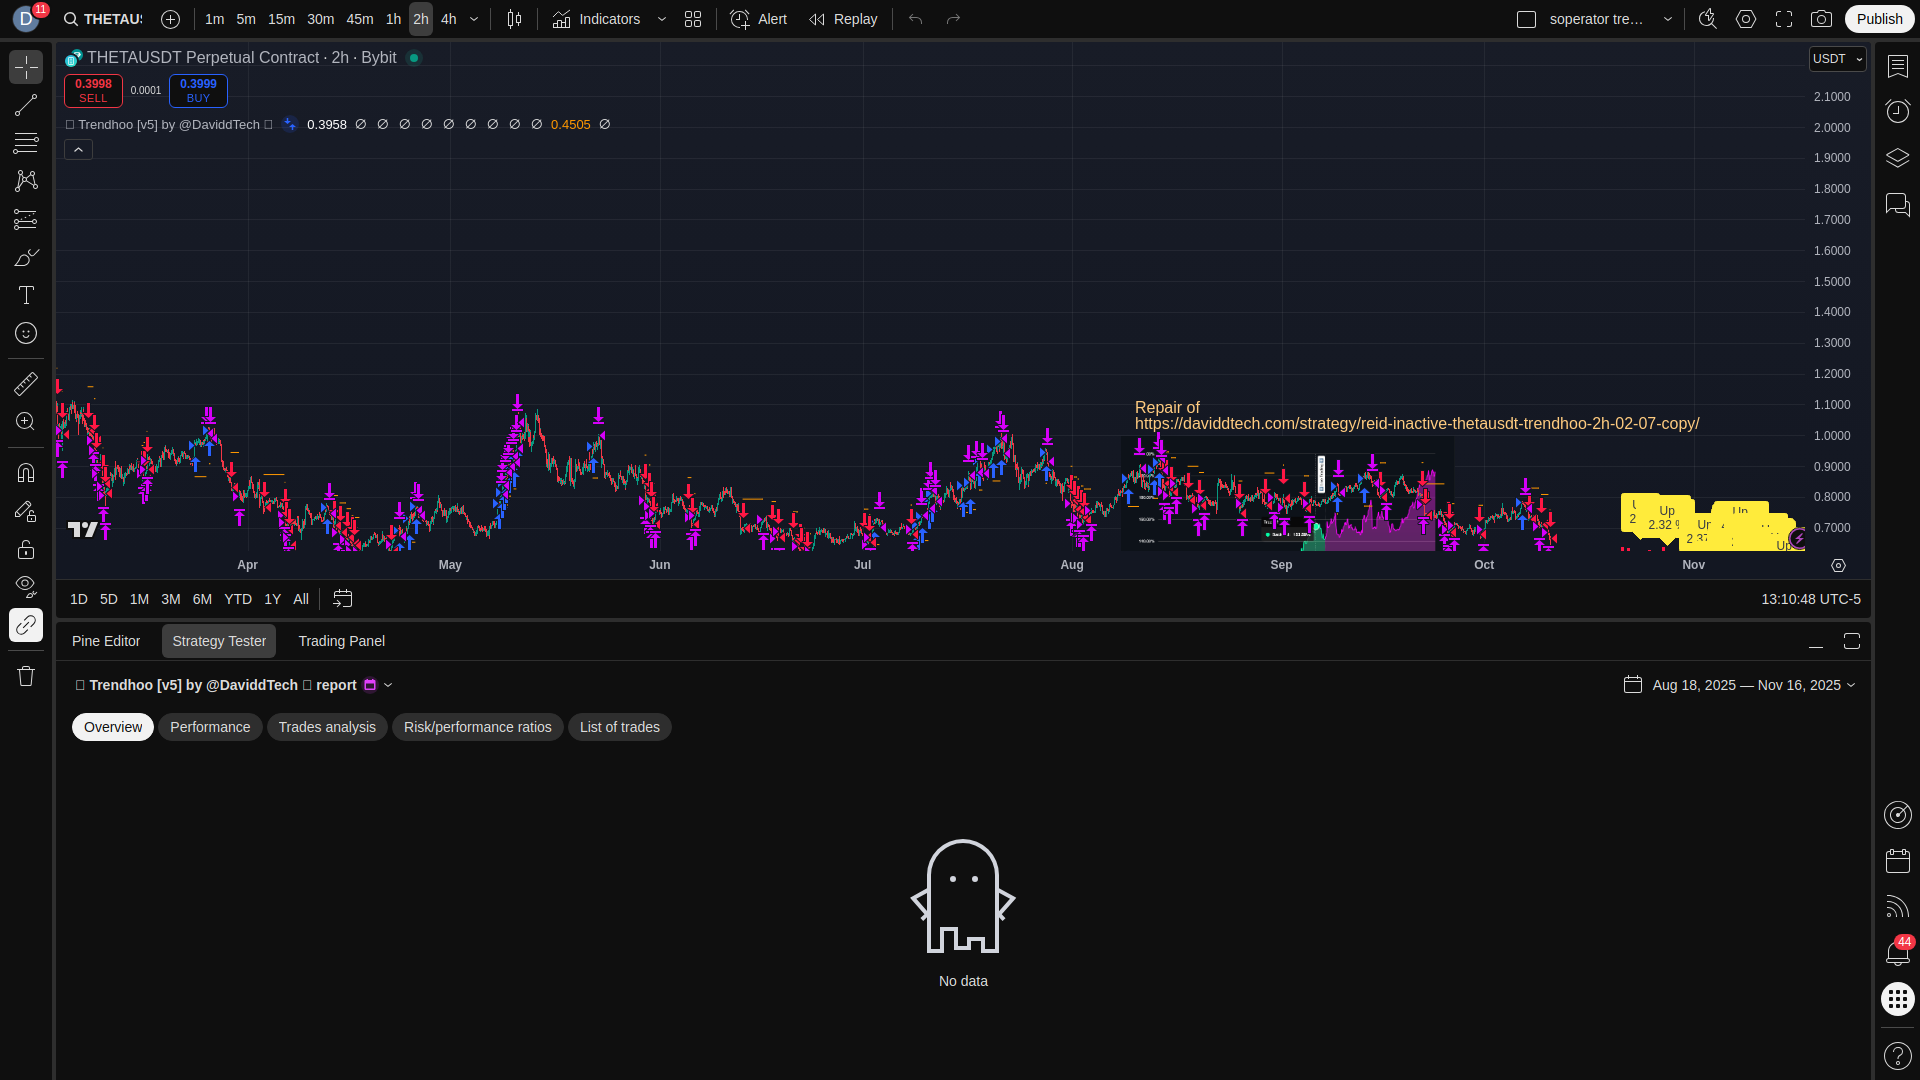Click the red 0.3998 SELL price box

pyautogui.click(x=93, y=90)
